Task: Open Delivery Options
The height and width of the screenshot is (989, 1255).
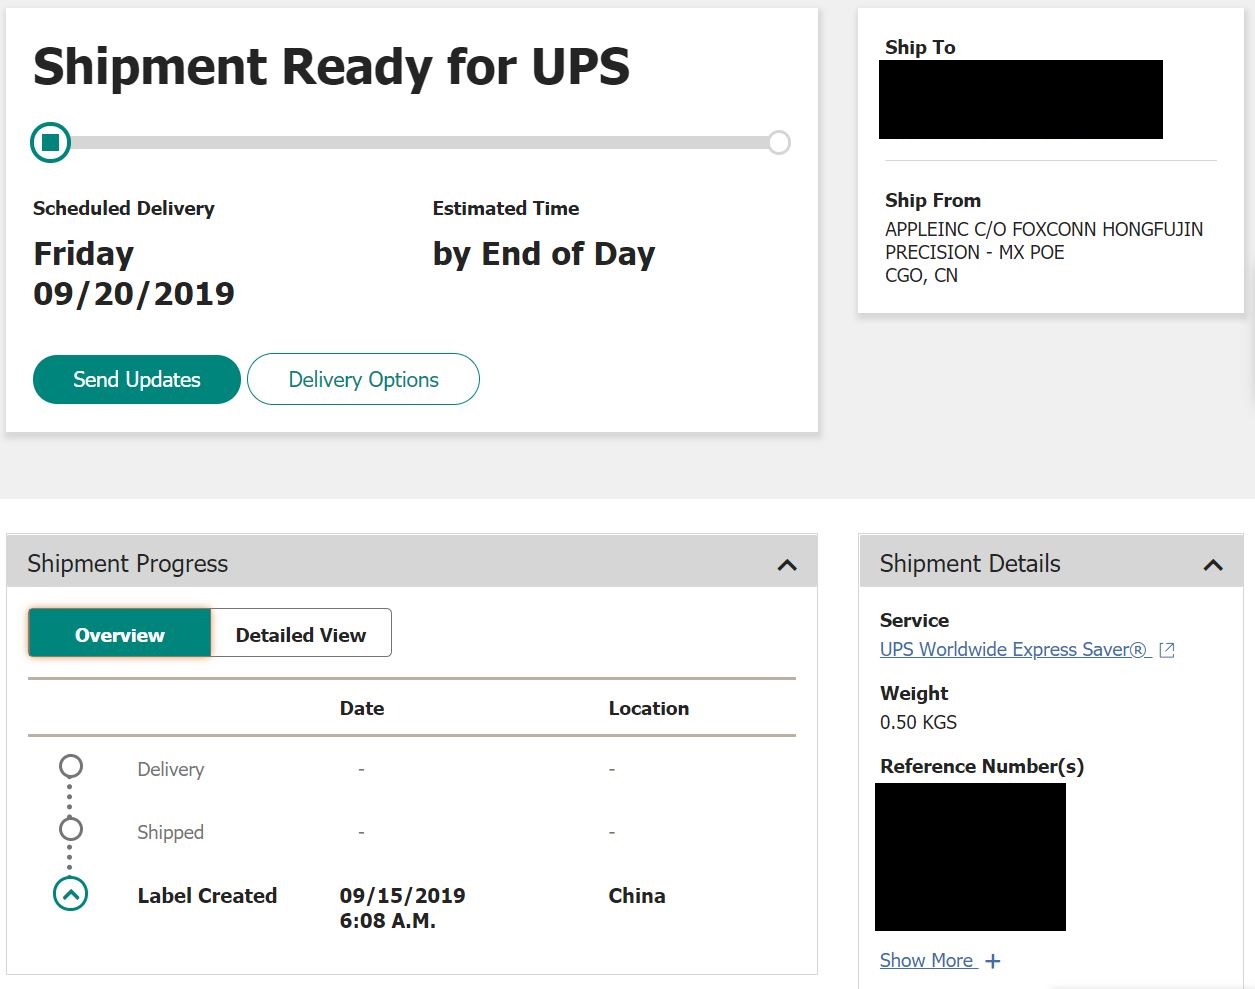Action: click(x=363, y=380)
